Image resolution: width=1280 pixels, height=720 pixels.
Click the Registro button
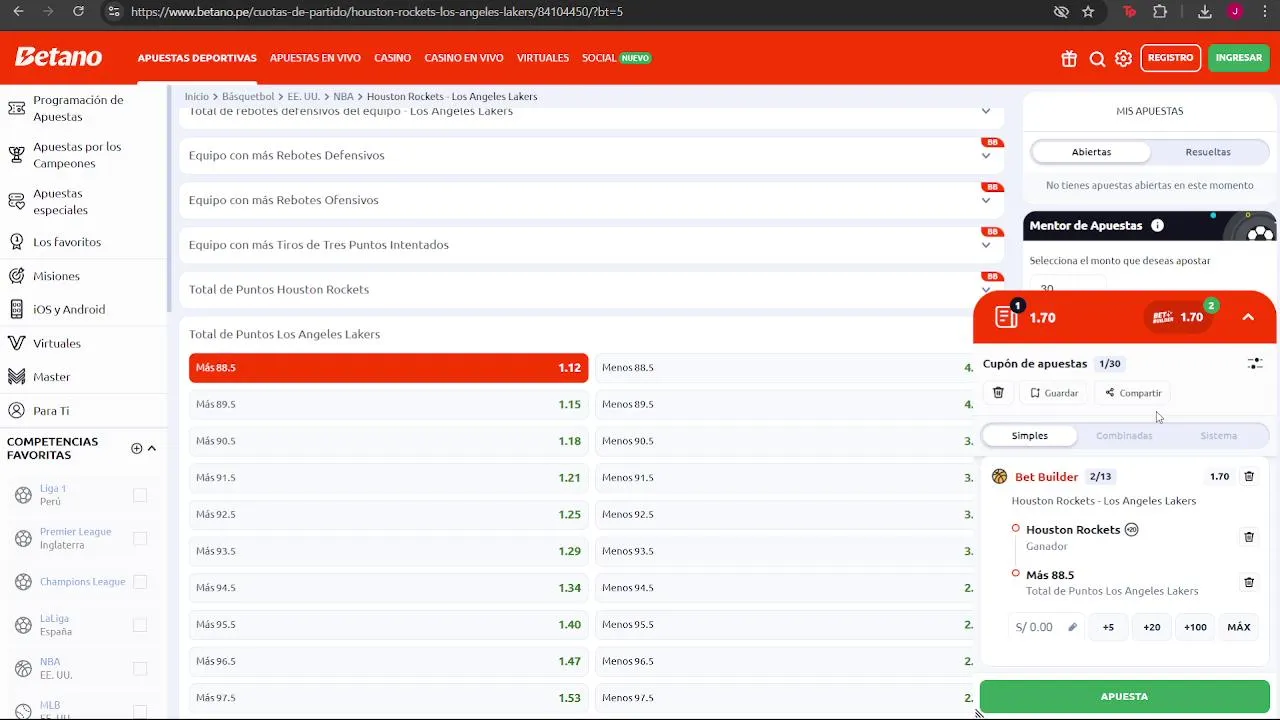(1170, 58)
